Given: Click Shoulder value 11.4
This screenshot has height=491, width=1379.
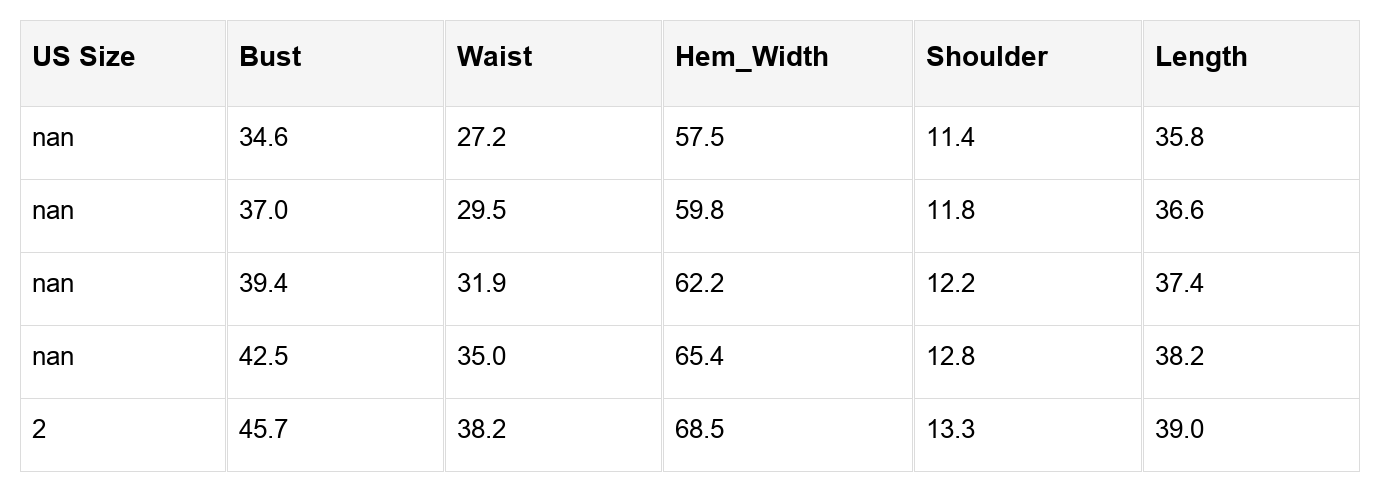Looking at the screenshot, I should [x=950, y=138].
